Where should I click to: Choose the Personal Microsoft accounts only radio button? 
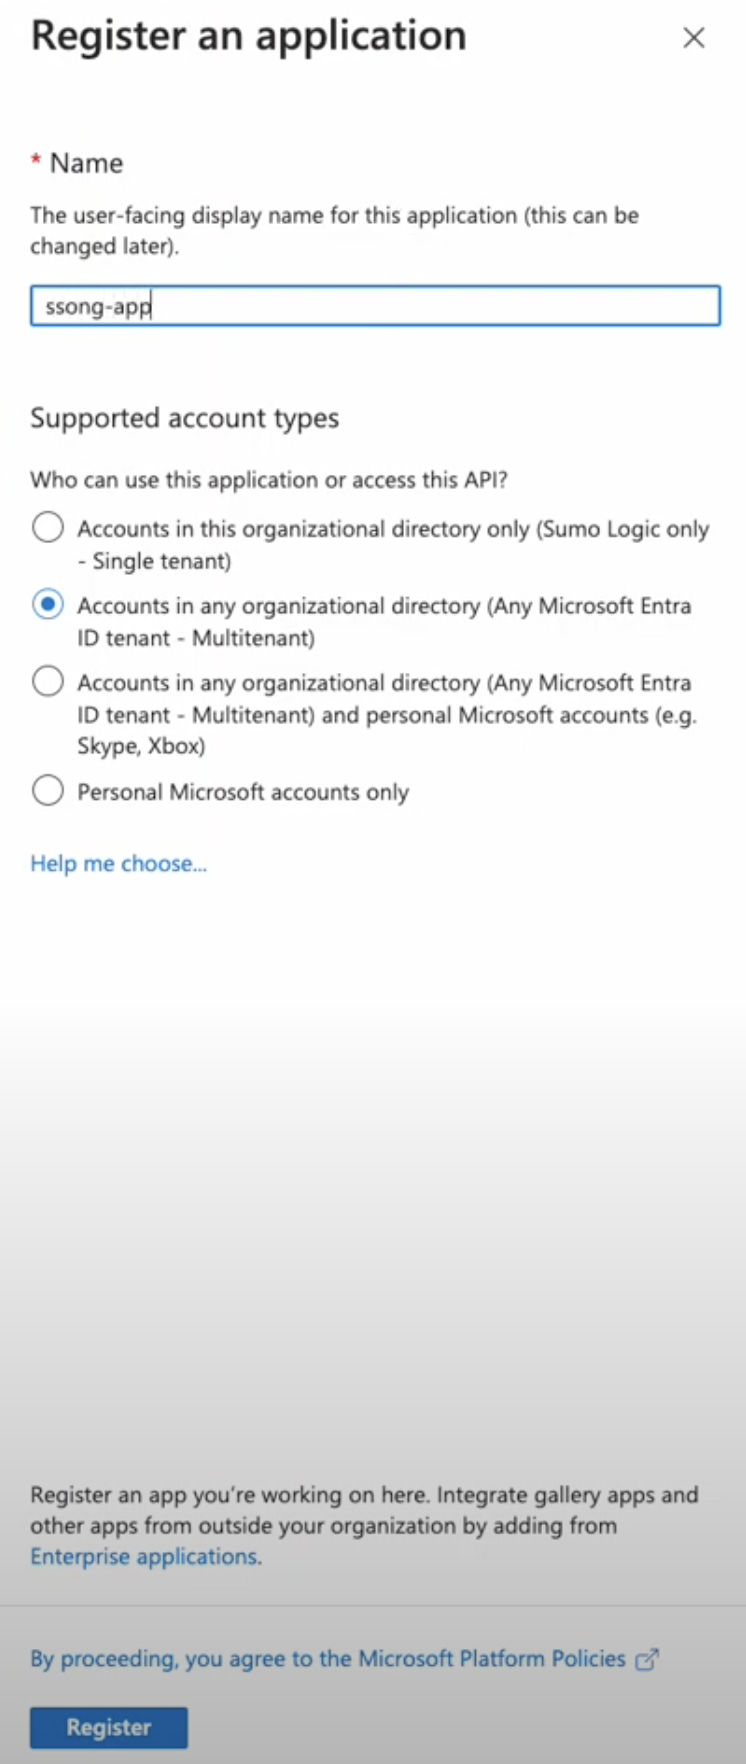coord(48,791)
